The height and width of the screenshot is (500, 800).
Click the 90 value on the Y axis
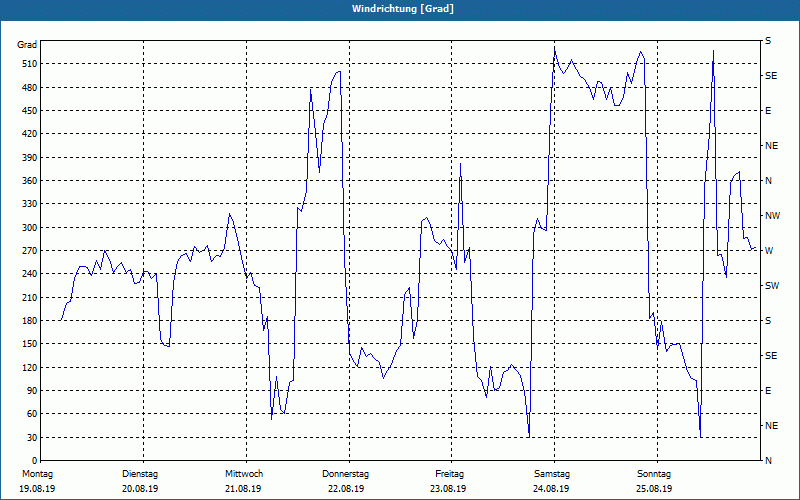pos(32,391)
